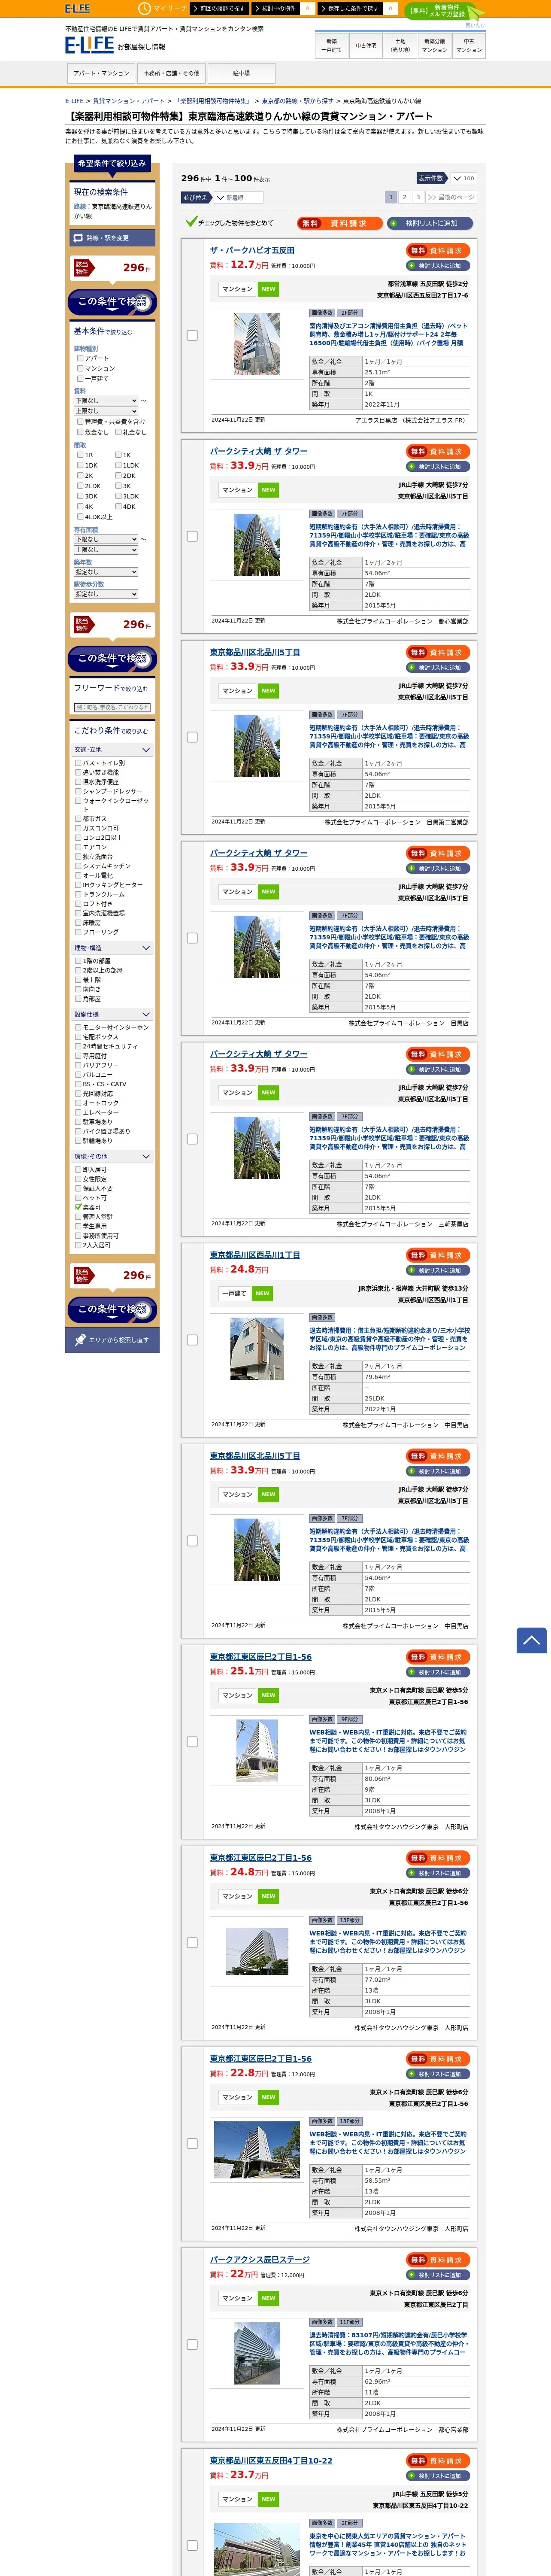Open the 中古マンション header menu
The height and width of the screenshot is (2576, 551).
469,45
